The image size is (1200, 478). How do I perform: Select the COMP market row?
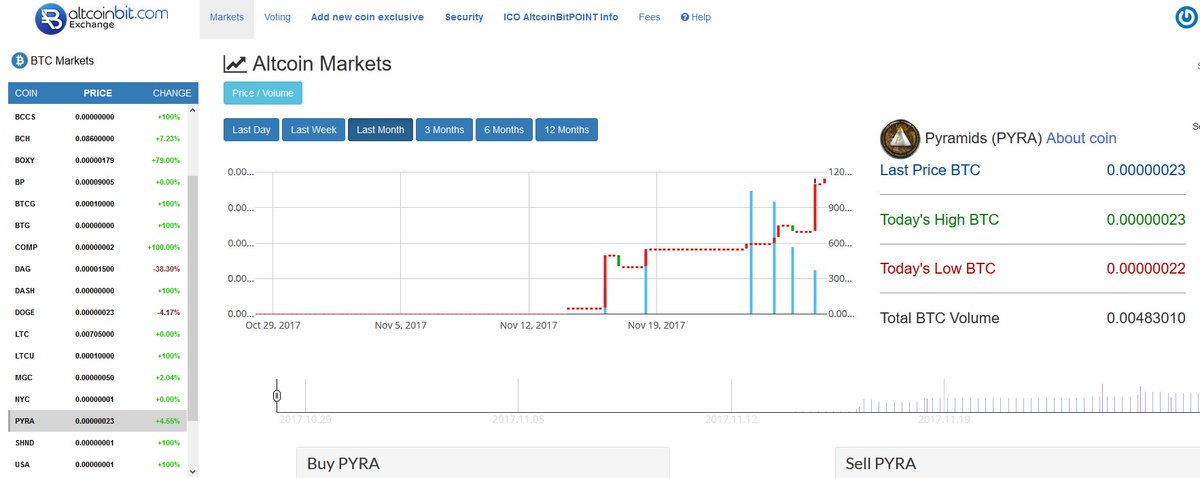click(97, 247)
